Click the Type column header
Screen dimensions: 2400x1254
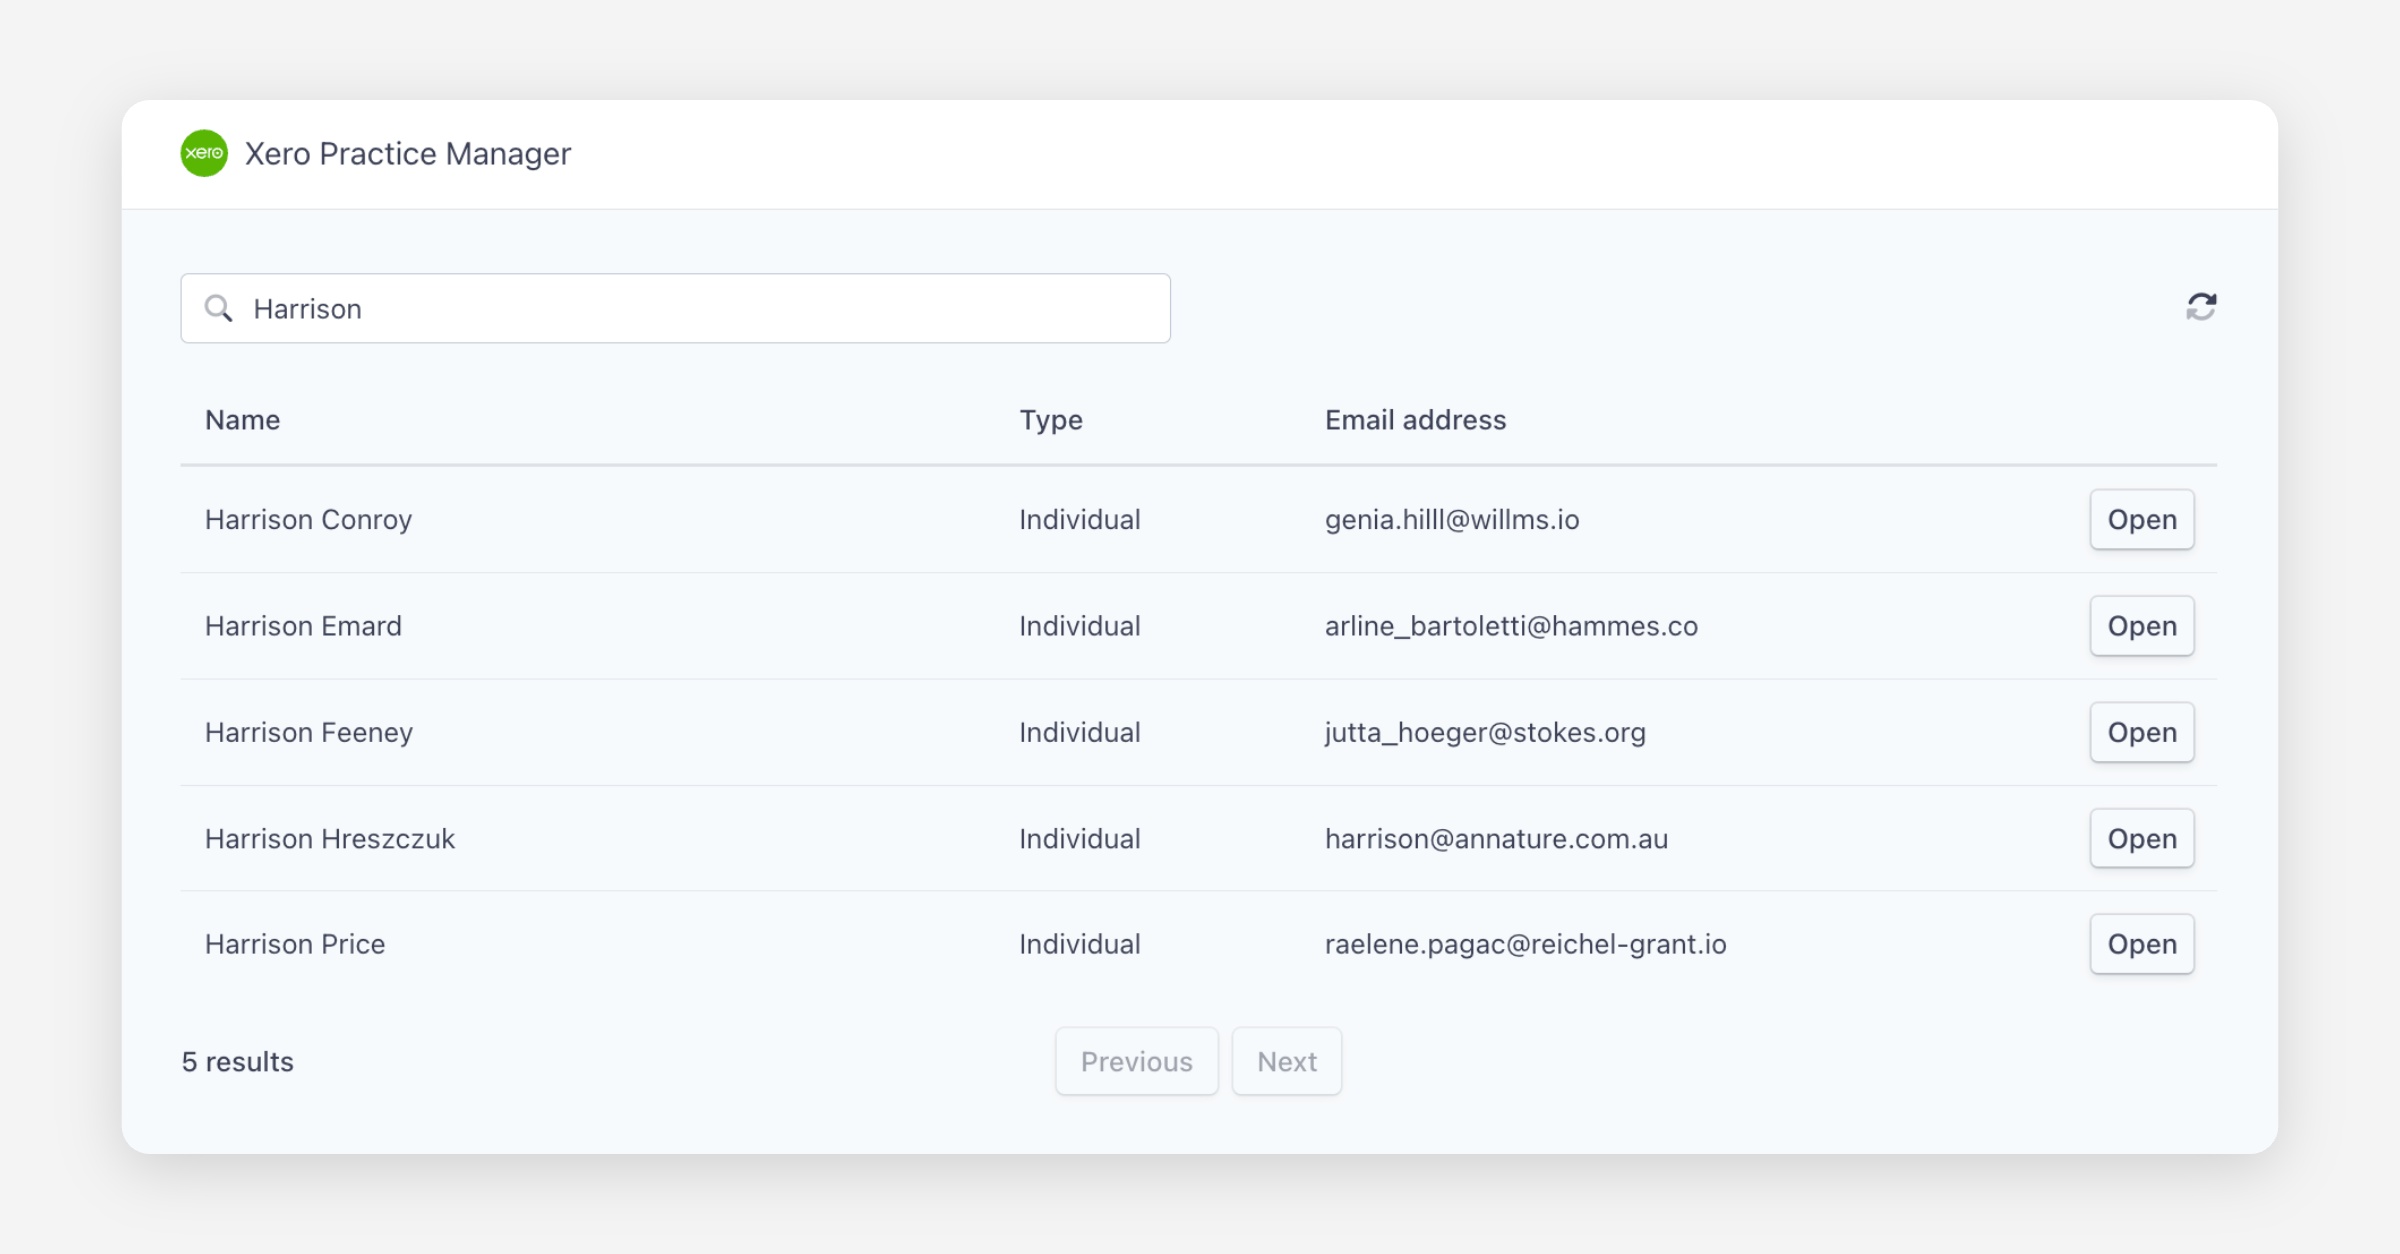(x=1050, y=420)
